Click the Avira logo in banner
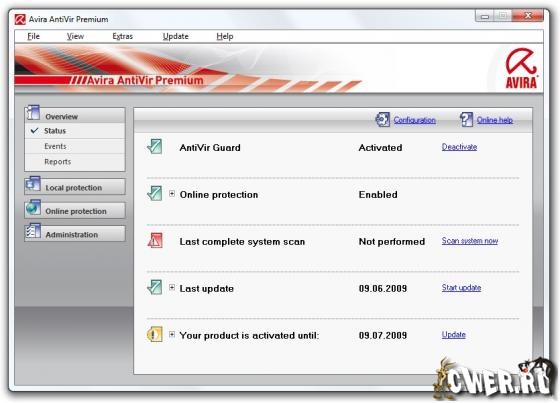 [x=521, y=69]
